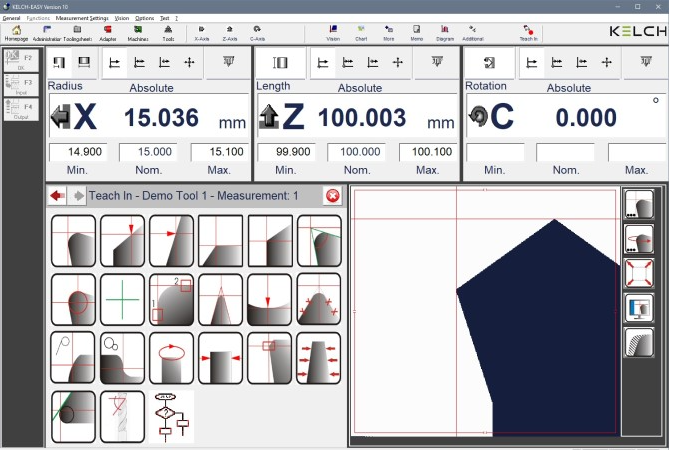This screenshot has height=450, width=675.
Task: Toggle the leftmost radius icon in Radius panel
Action: click(59, 63)
